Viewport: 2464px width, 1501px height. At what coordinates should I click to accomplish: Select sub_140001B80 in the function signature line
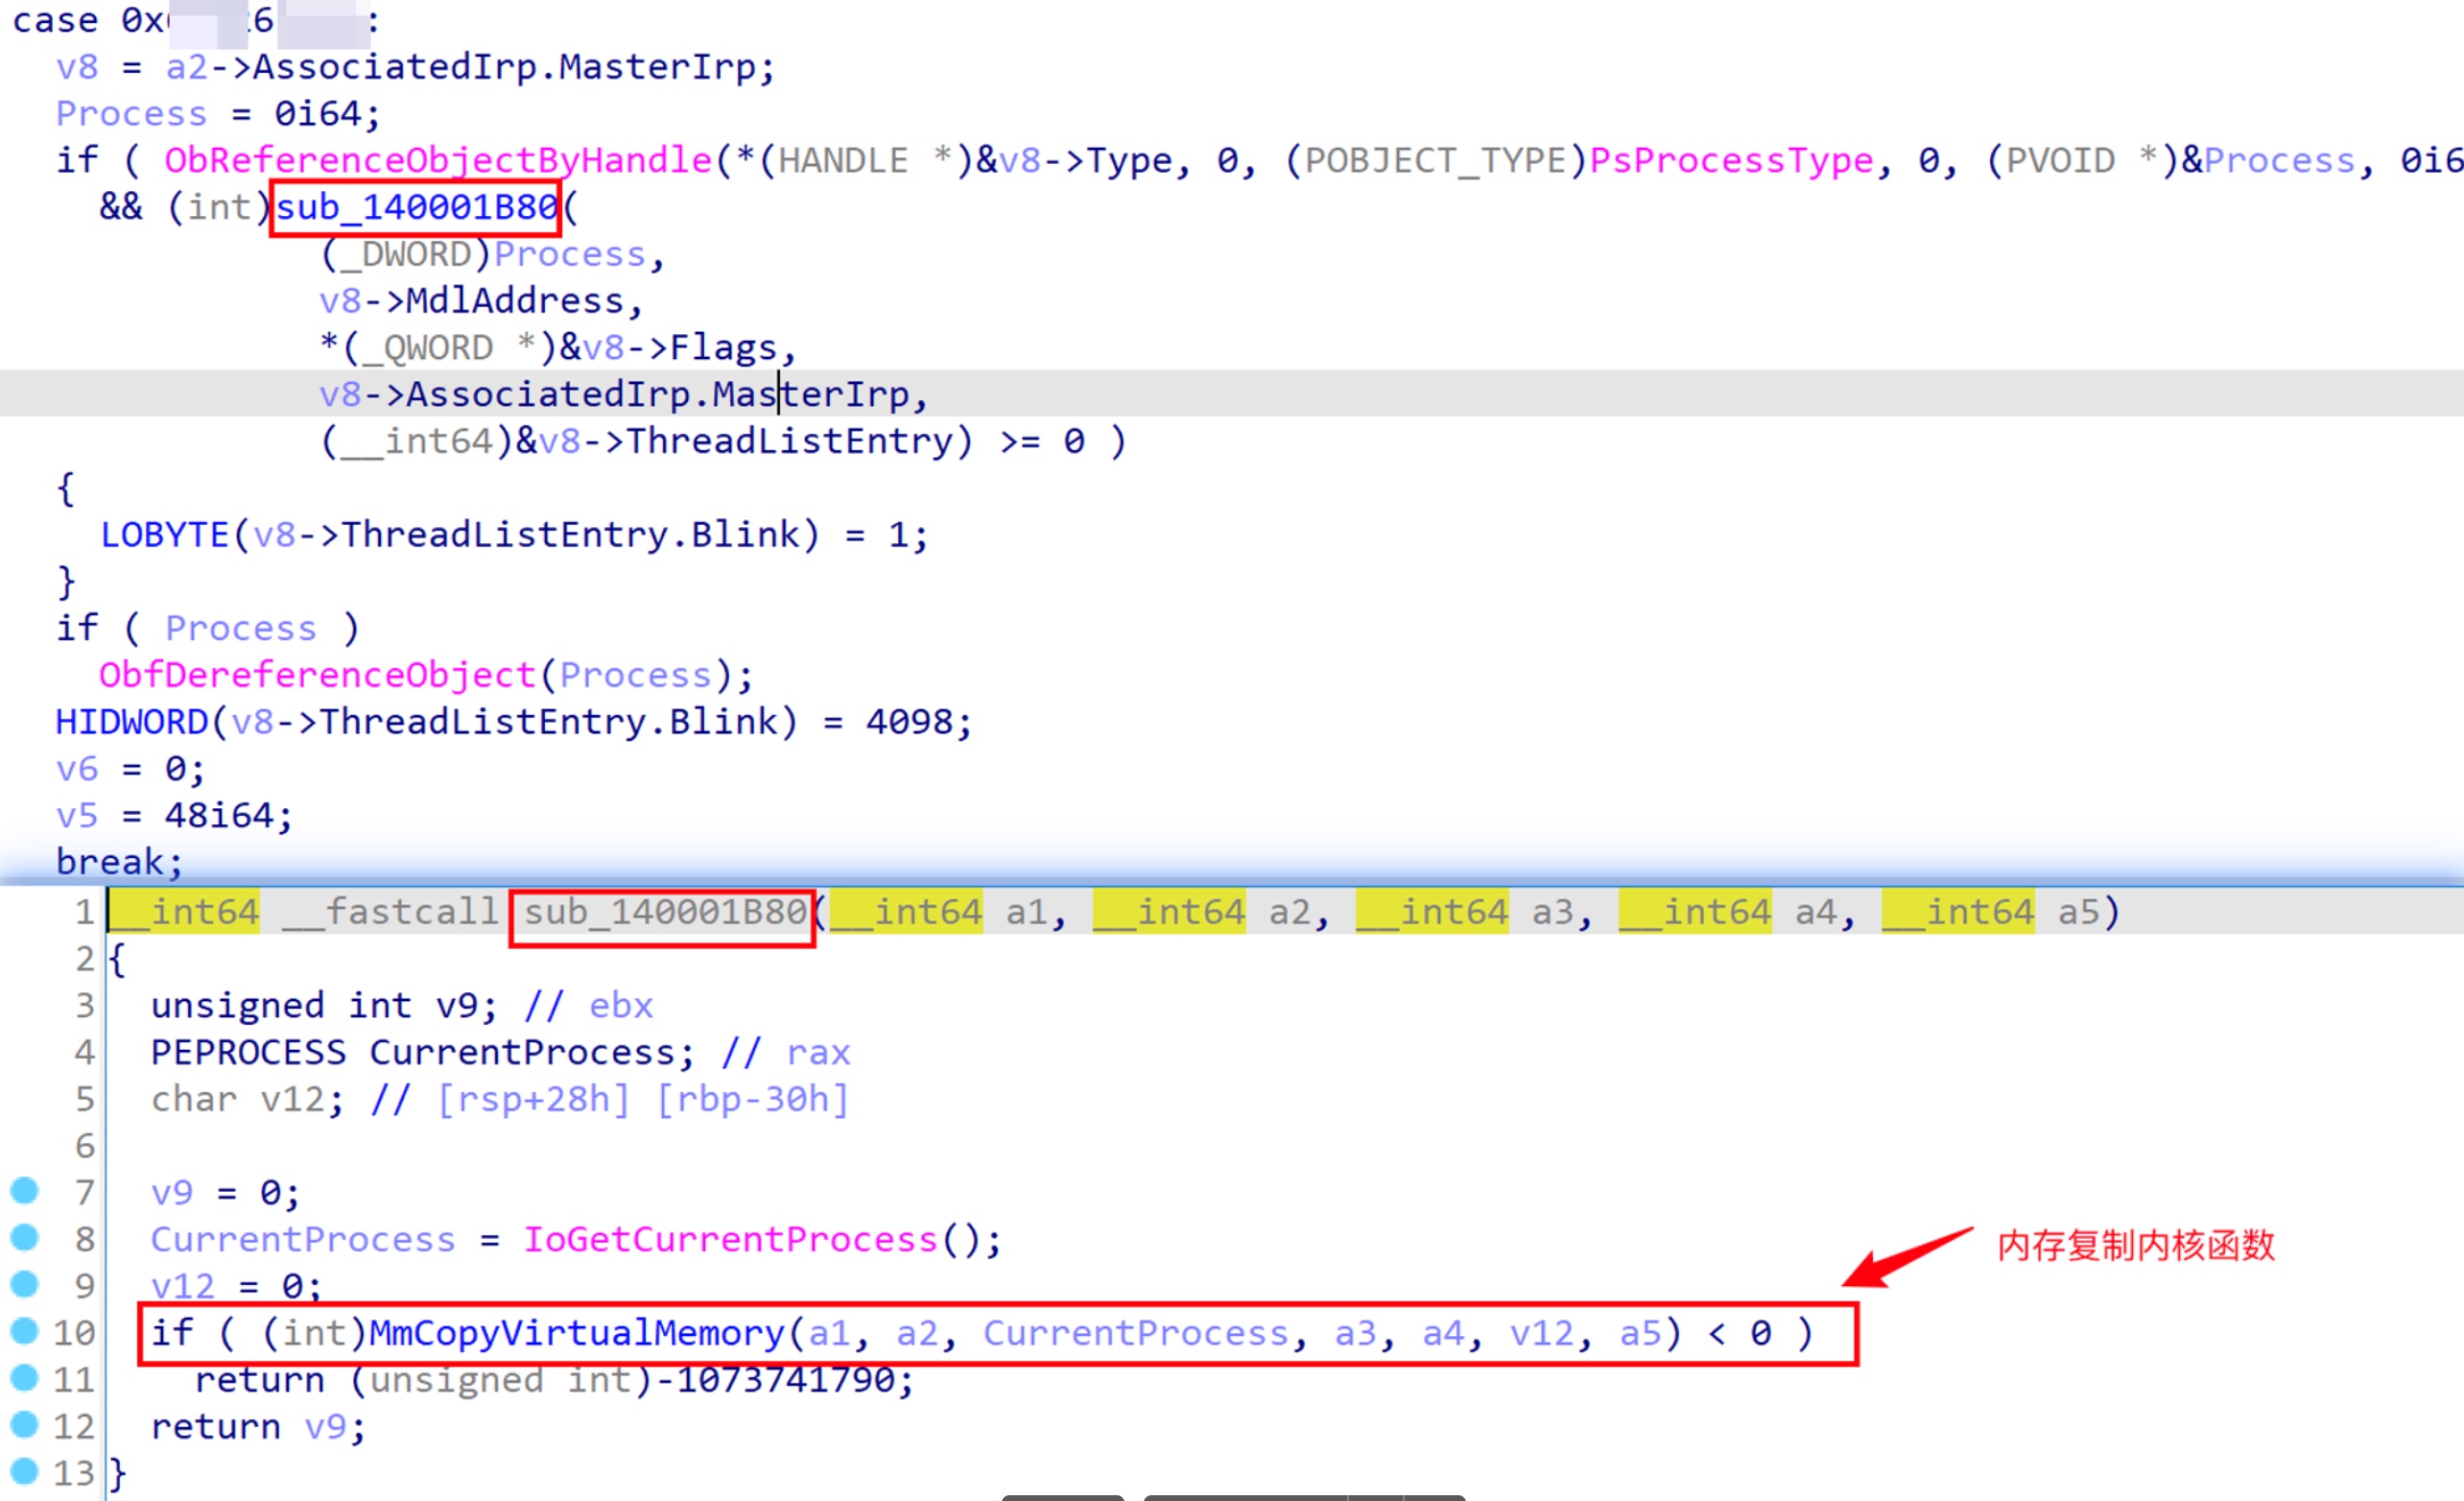tap(664, 913)
